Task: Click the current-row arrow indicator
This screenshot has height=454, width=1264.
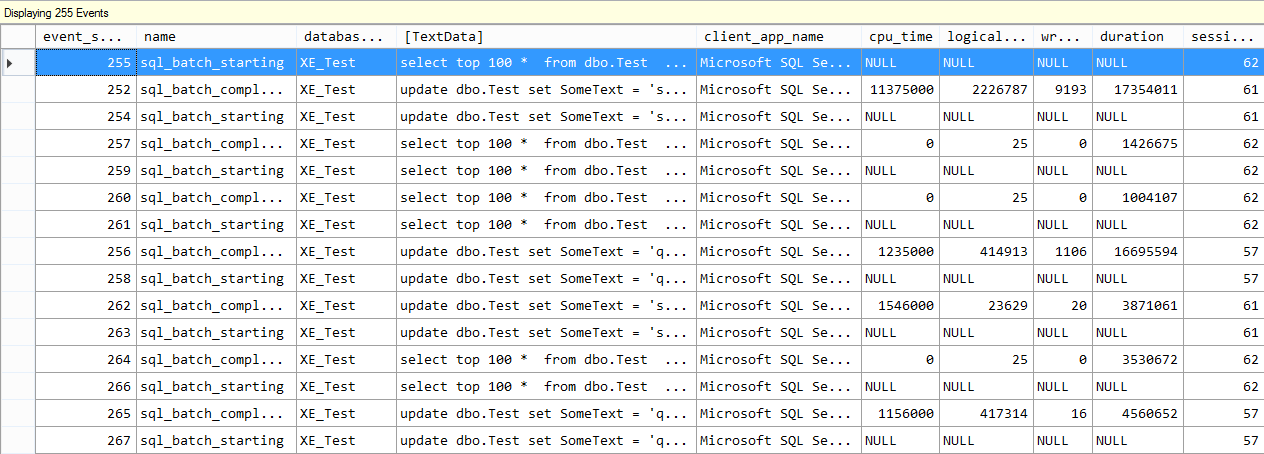Action: point(10,62)
